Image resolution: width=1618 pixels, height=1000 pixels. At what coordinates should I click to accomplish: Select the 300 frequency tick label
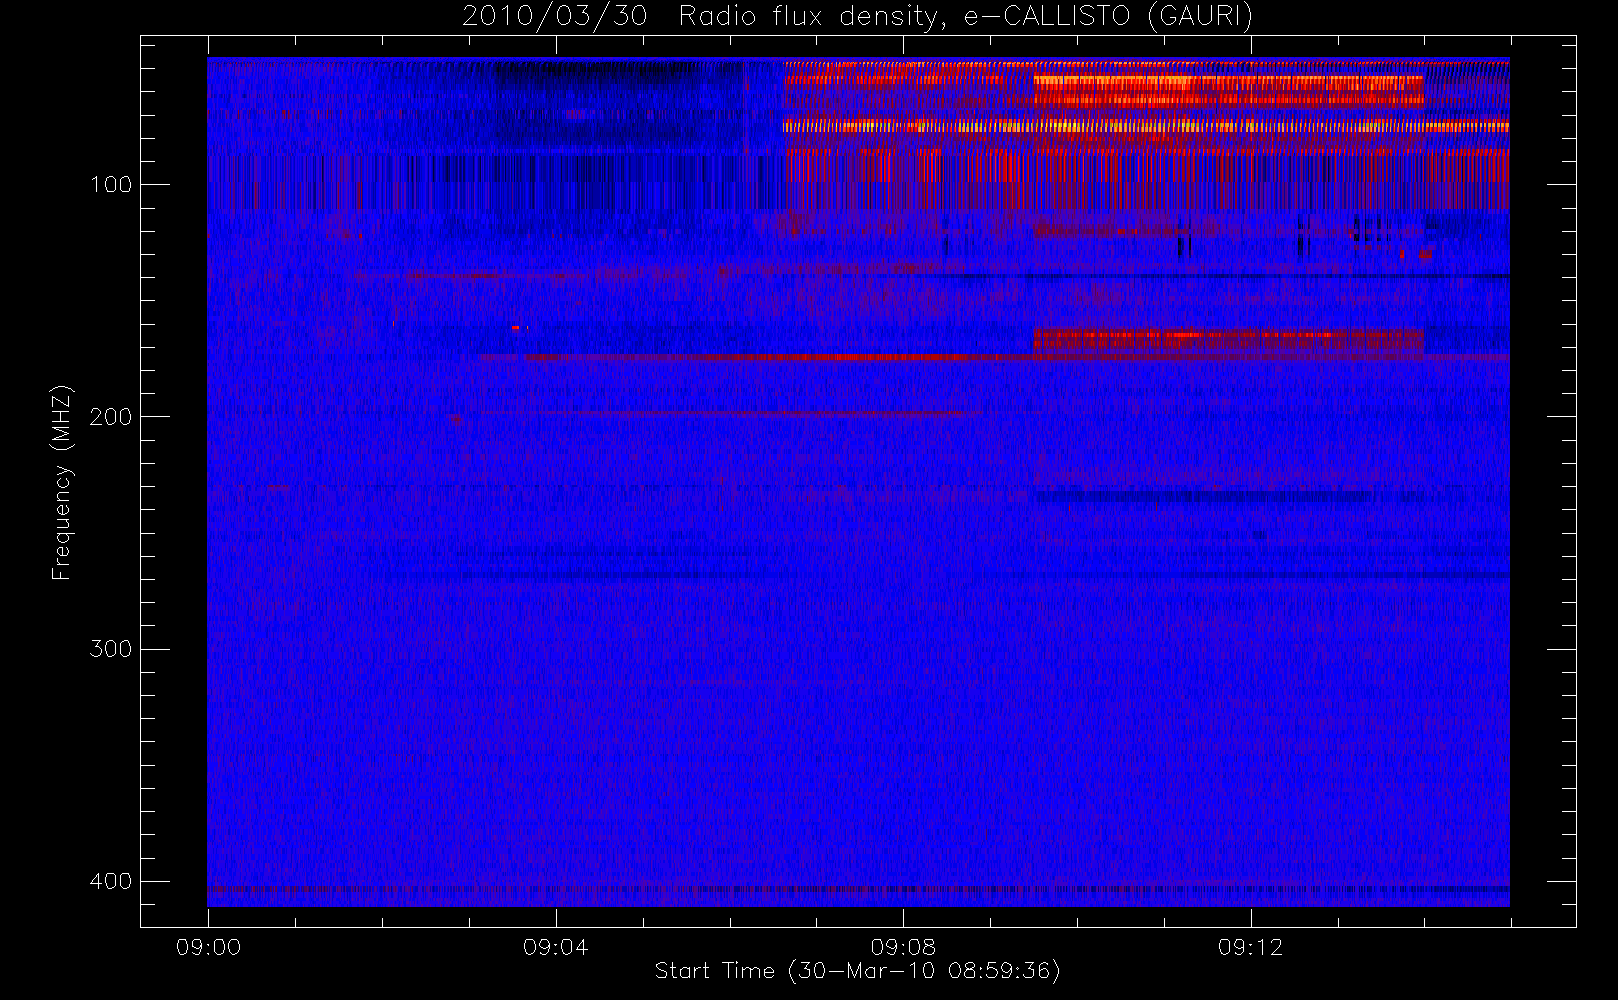tap(110, 649)
